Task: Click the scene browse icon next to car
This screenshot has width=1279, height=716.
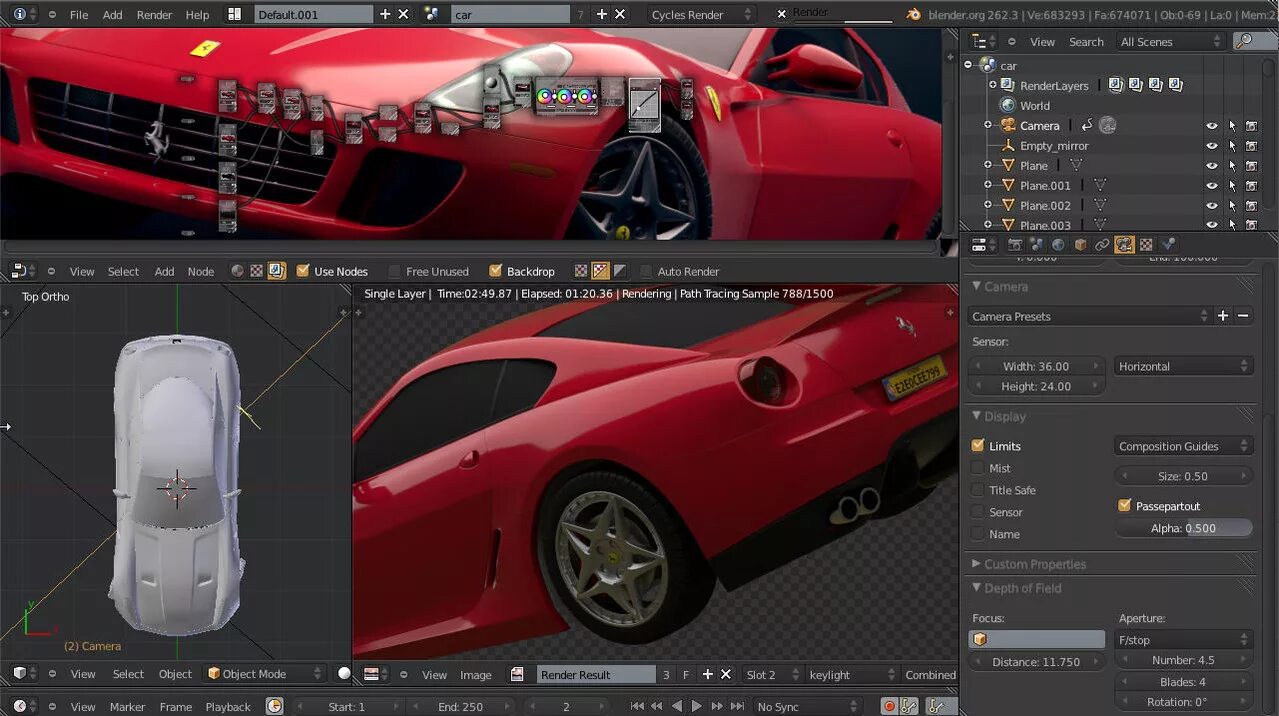Action: [432, 14]
